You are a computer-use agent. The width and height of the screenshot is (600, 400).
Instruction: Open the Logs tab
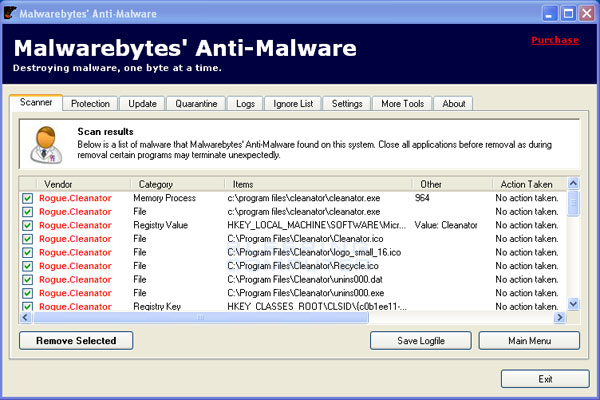(245, 104)
